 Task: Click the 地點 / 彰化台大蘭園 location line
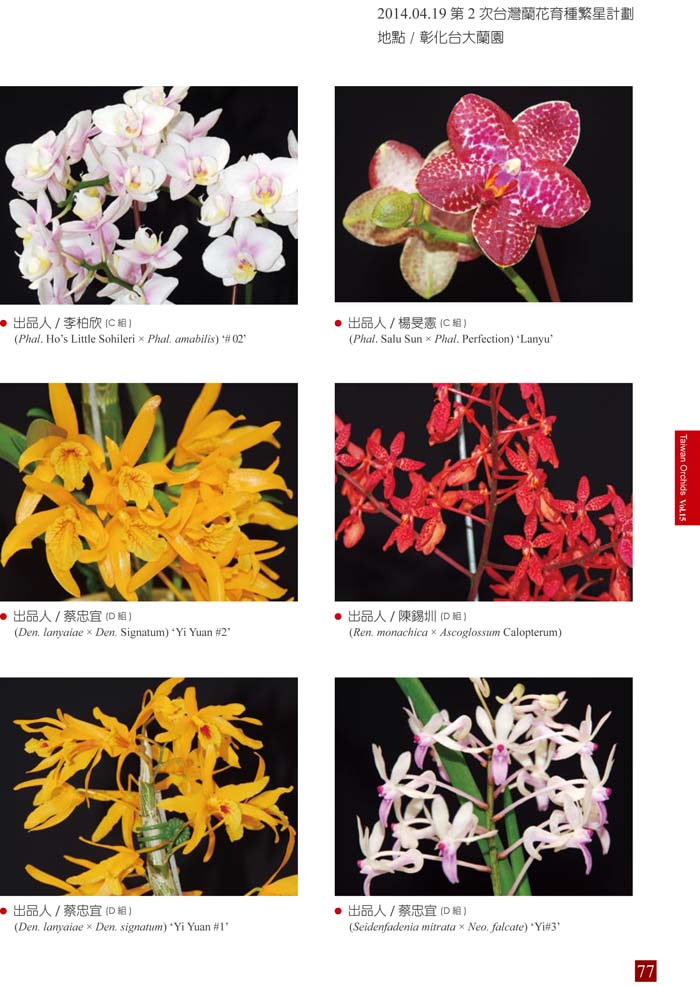point(440,38)
